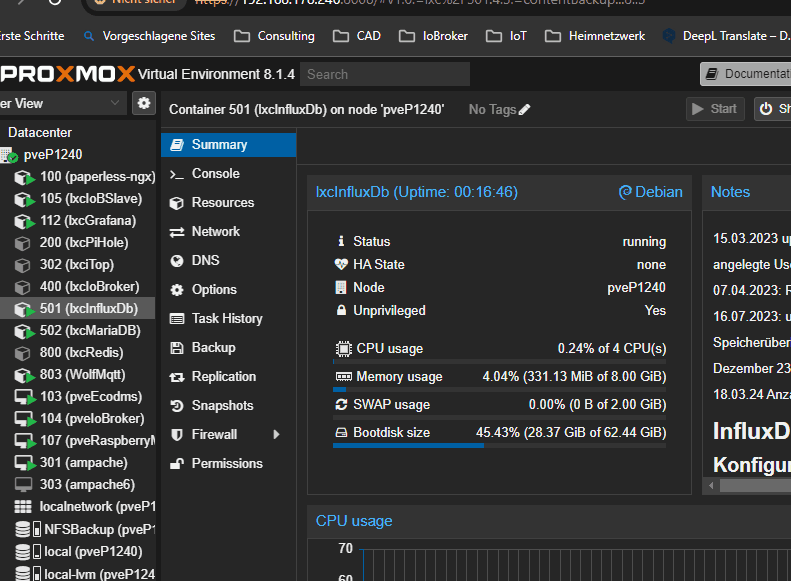Go to the Backup tab
Image resolution: width=791 pixels, height=581 pixels.
click(229, 347)
